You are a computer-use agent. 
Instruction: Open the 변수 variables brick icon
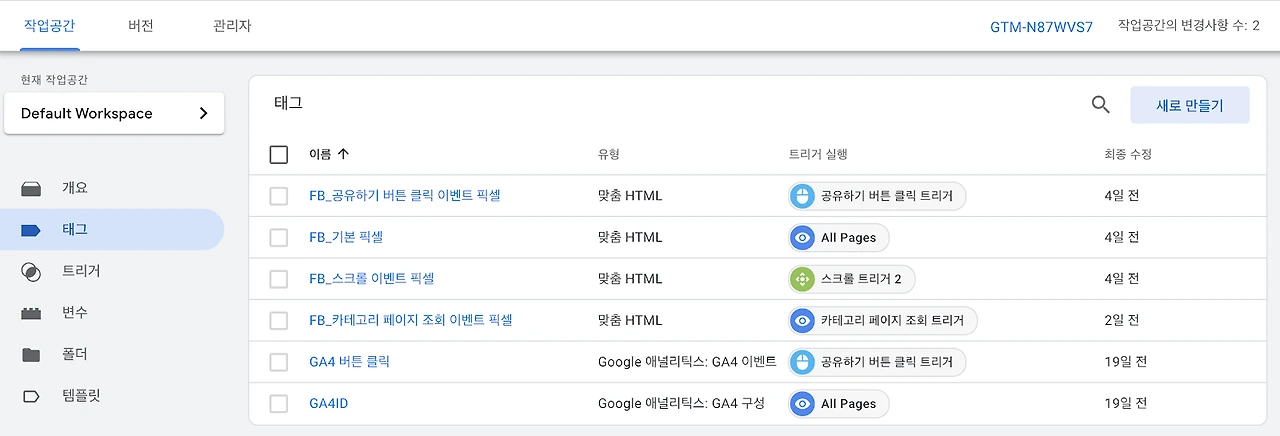pyautogui.click(x=31, y=313)
